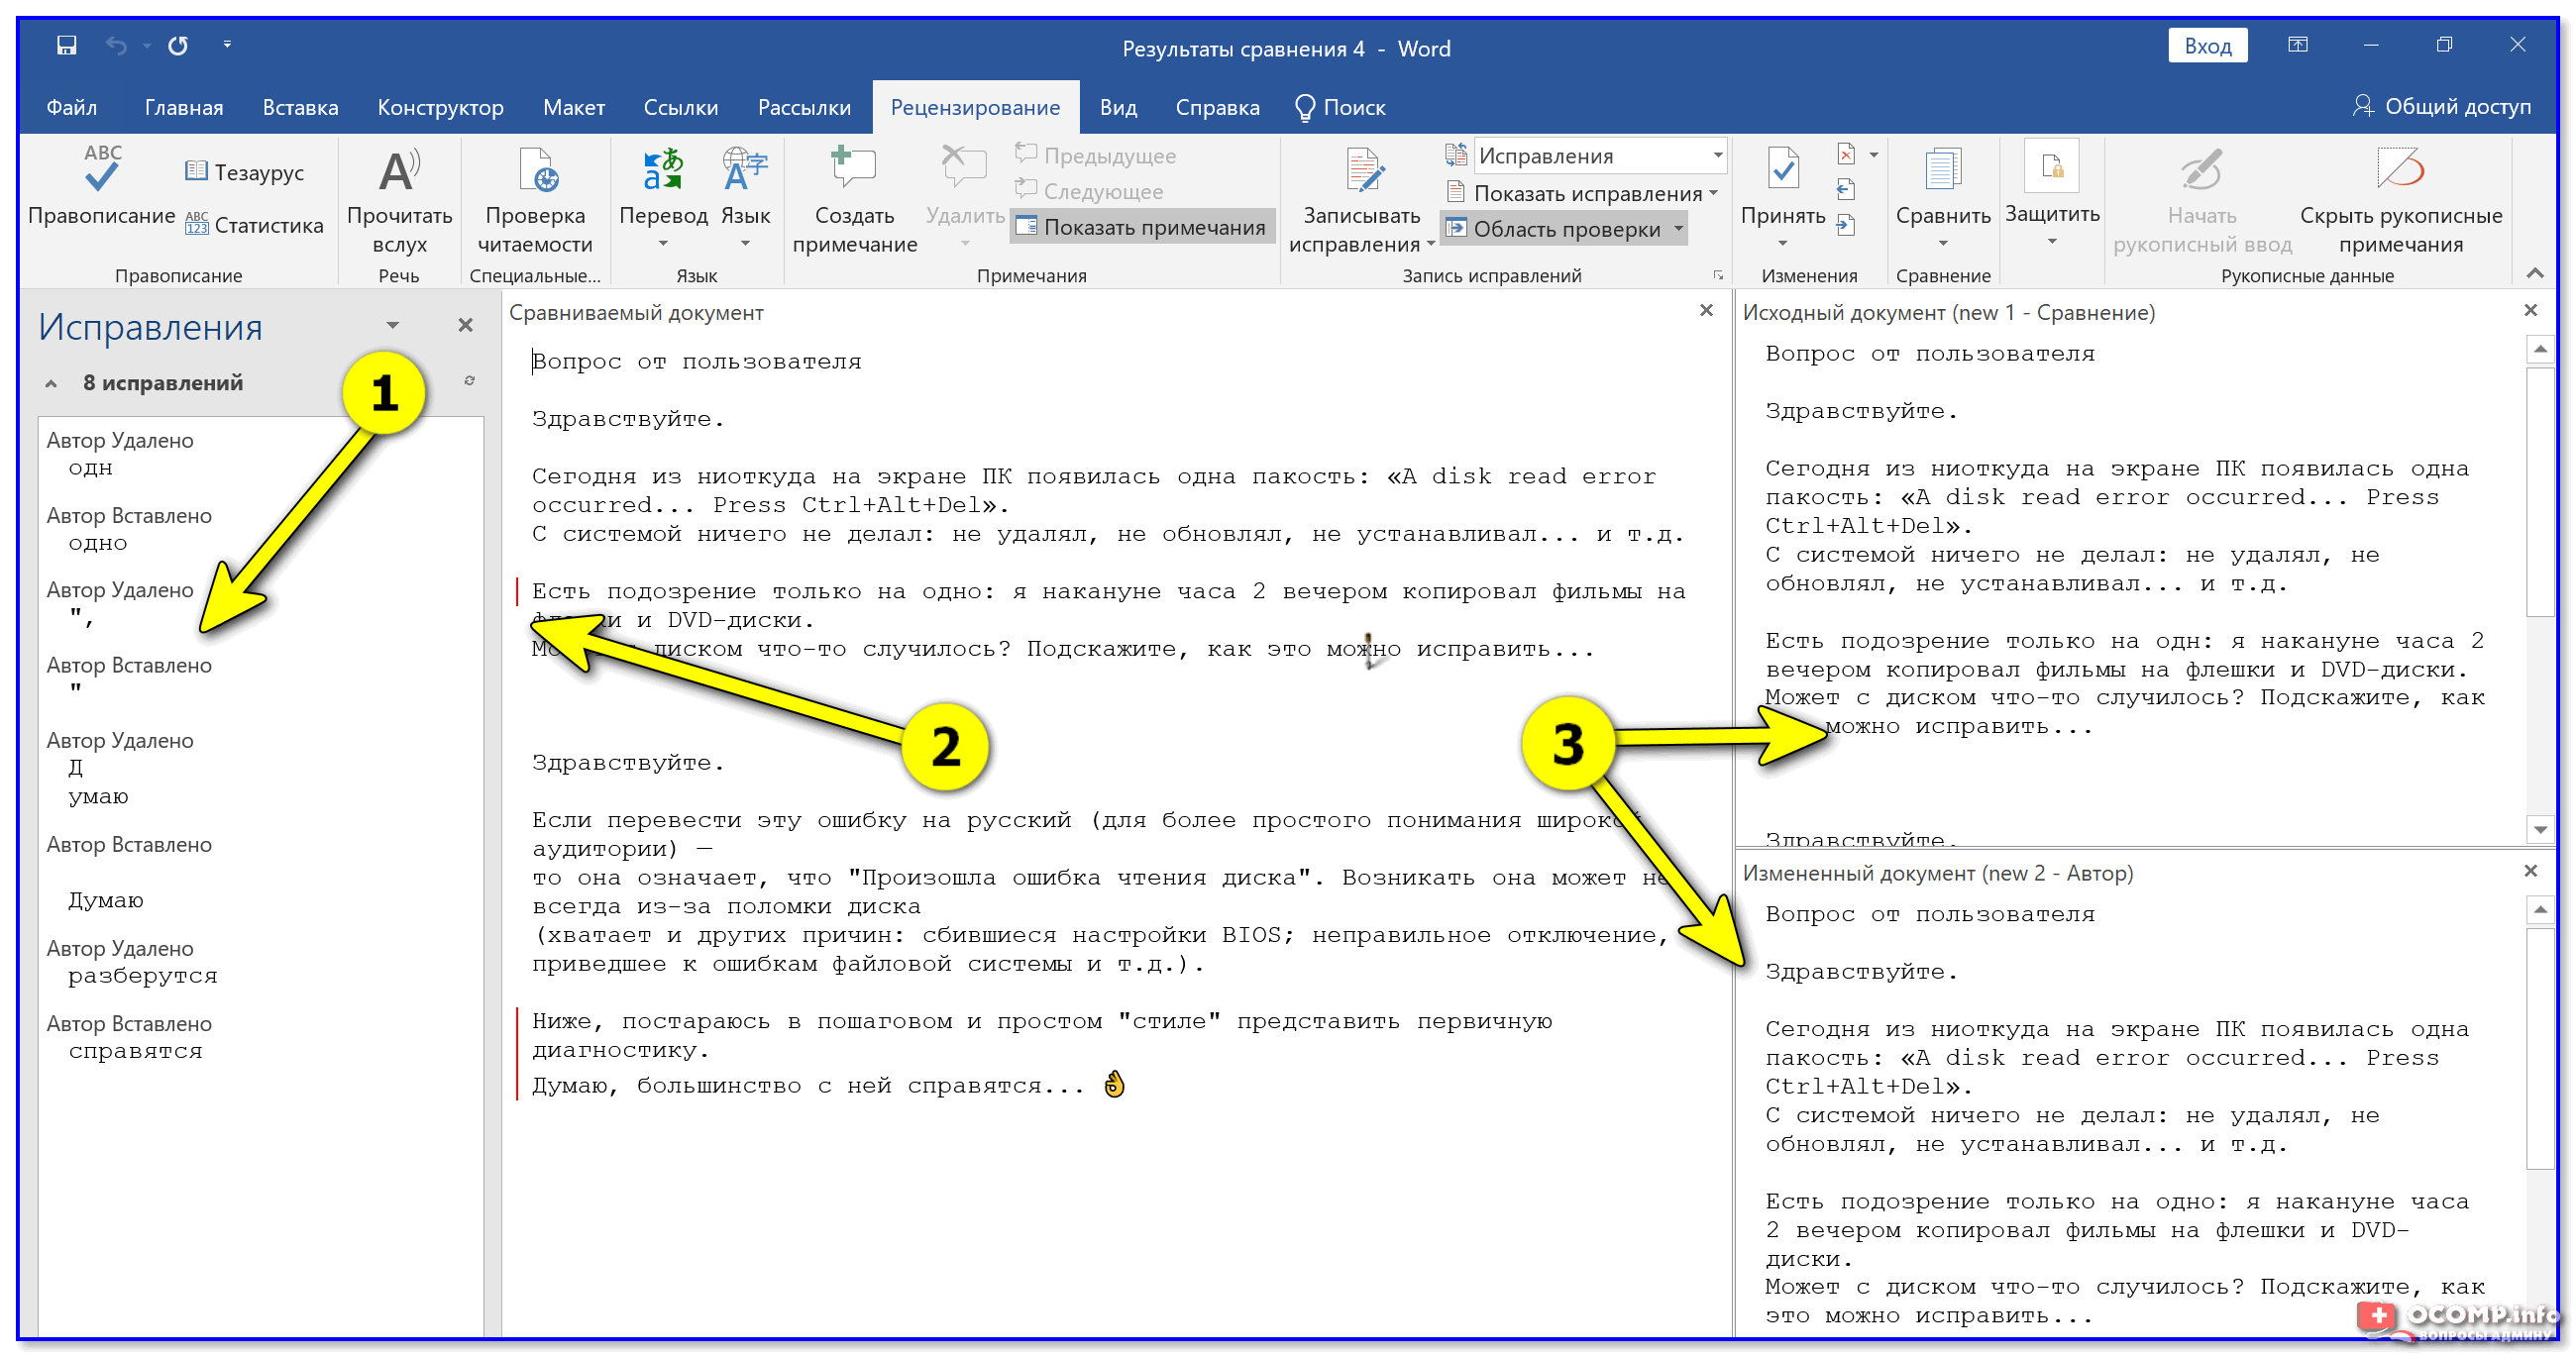
Task: Switch to the Макет tab
Action: [x=573, y=107]
